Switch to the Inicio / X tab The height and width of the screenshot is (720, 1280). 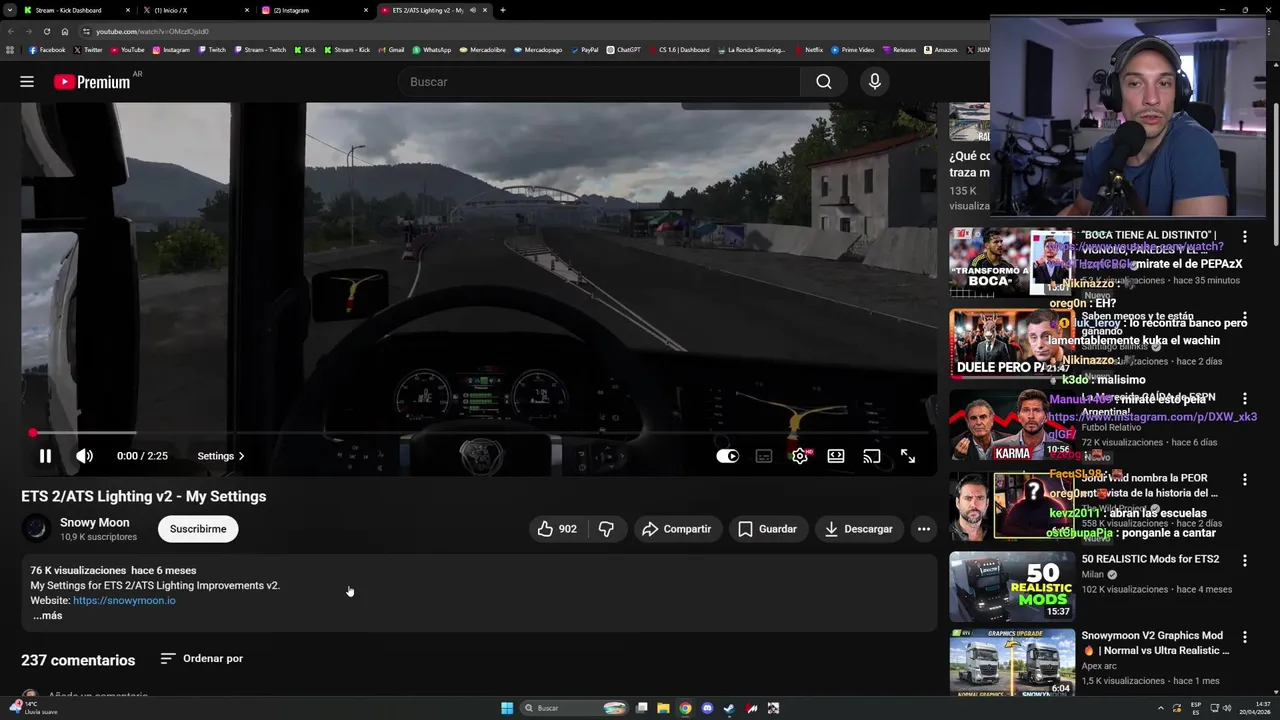[195, 10]
